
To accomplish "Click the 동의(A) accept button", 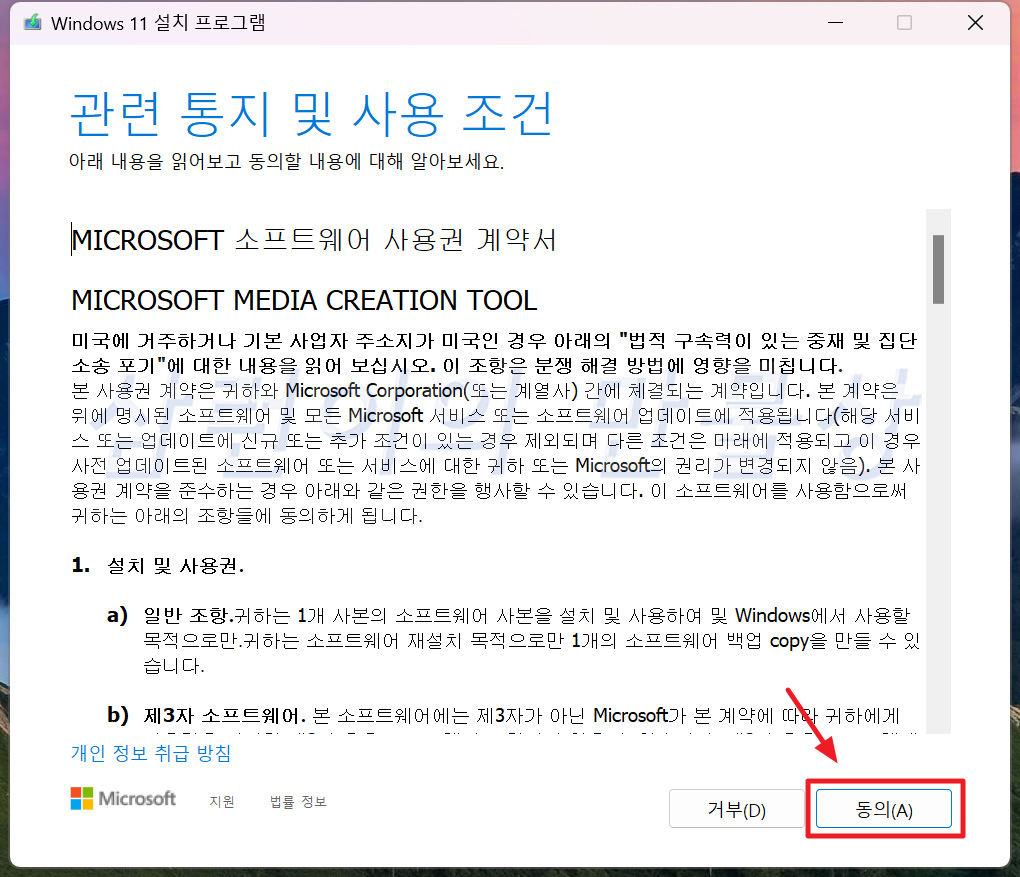I will tap(883, 809).
